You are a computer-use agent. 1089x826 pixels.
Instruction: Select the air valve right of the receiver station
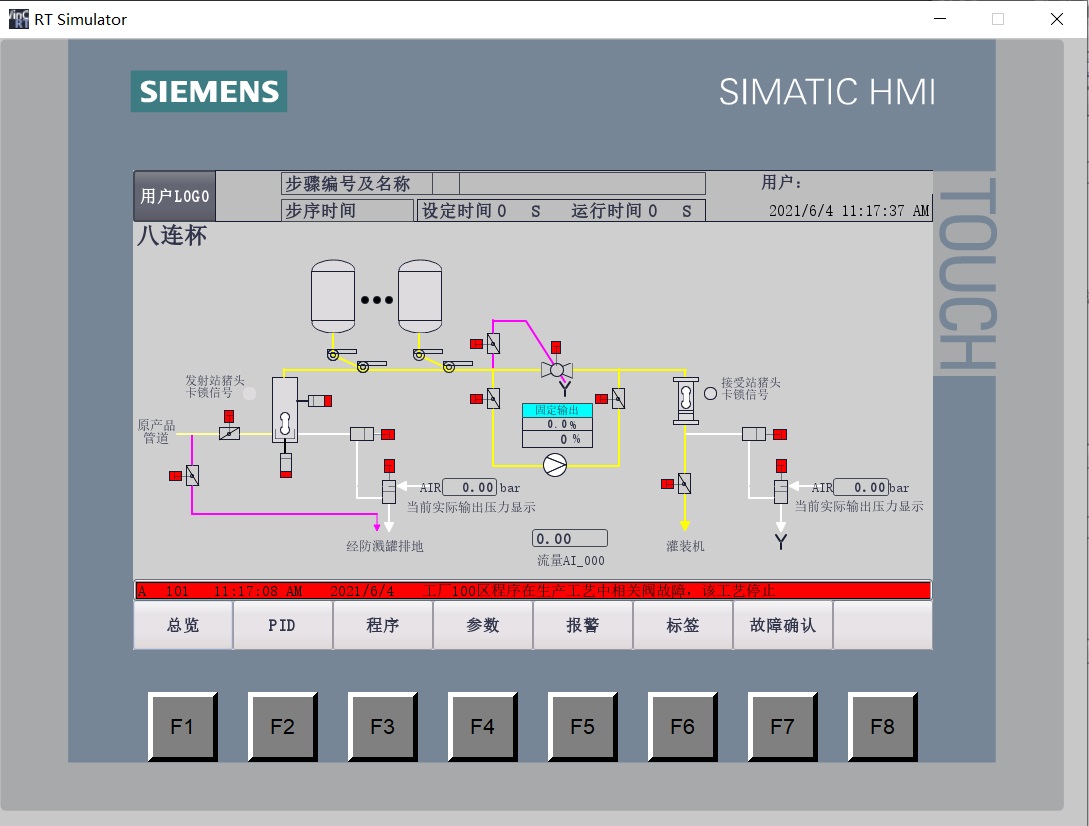click(x=754, y=434)
